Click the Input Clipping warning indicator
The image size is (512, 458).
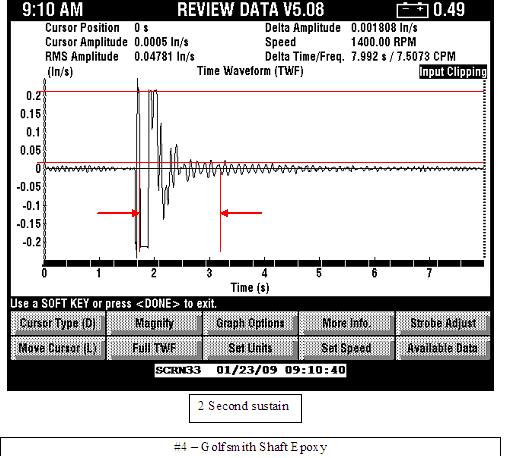tap(453, 72)
